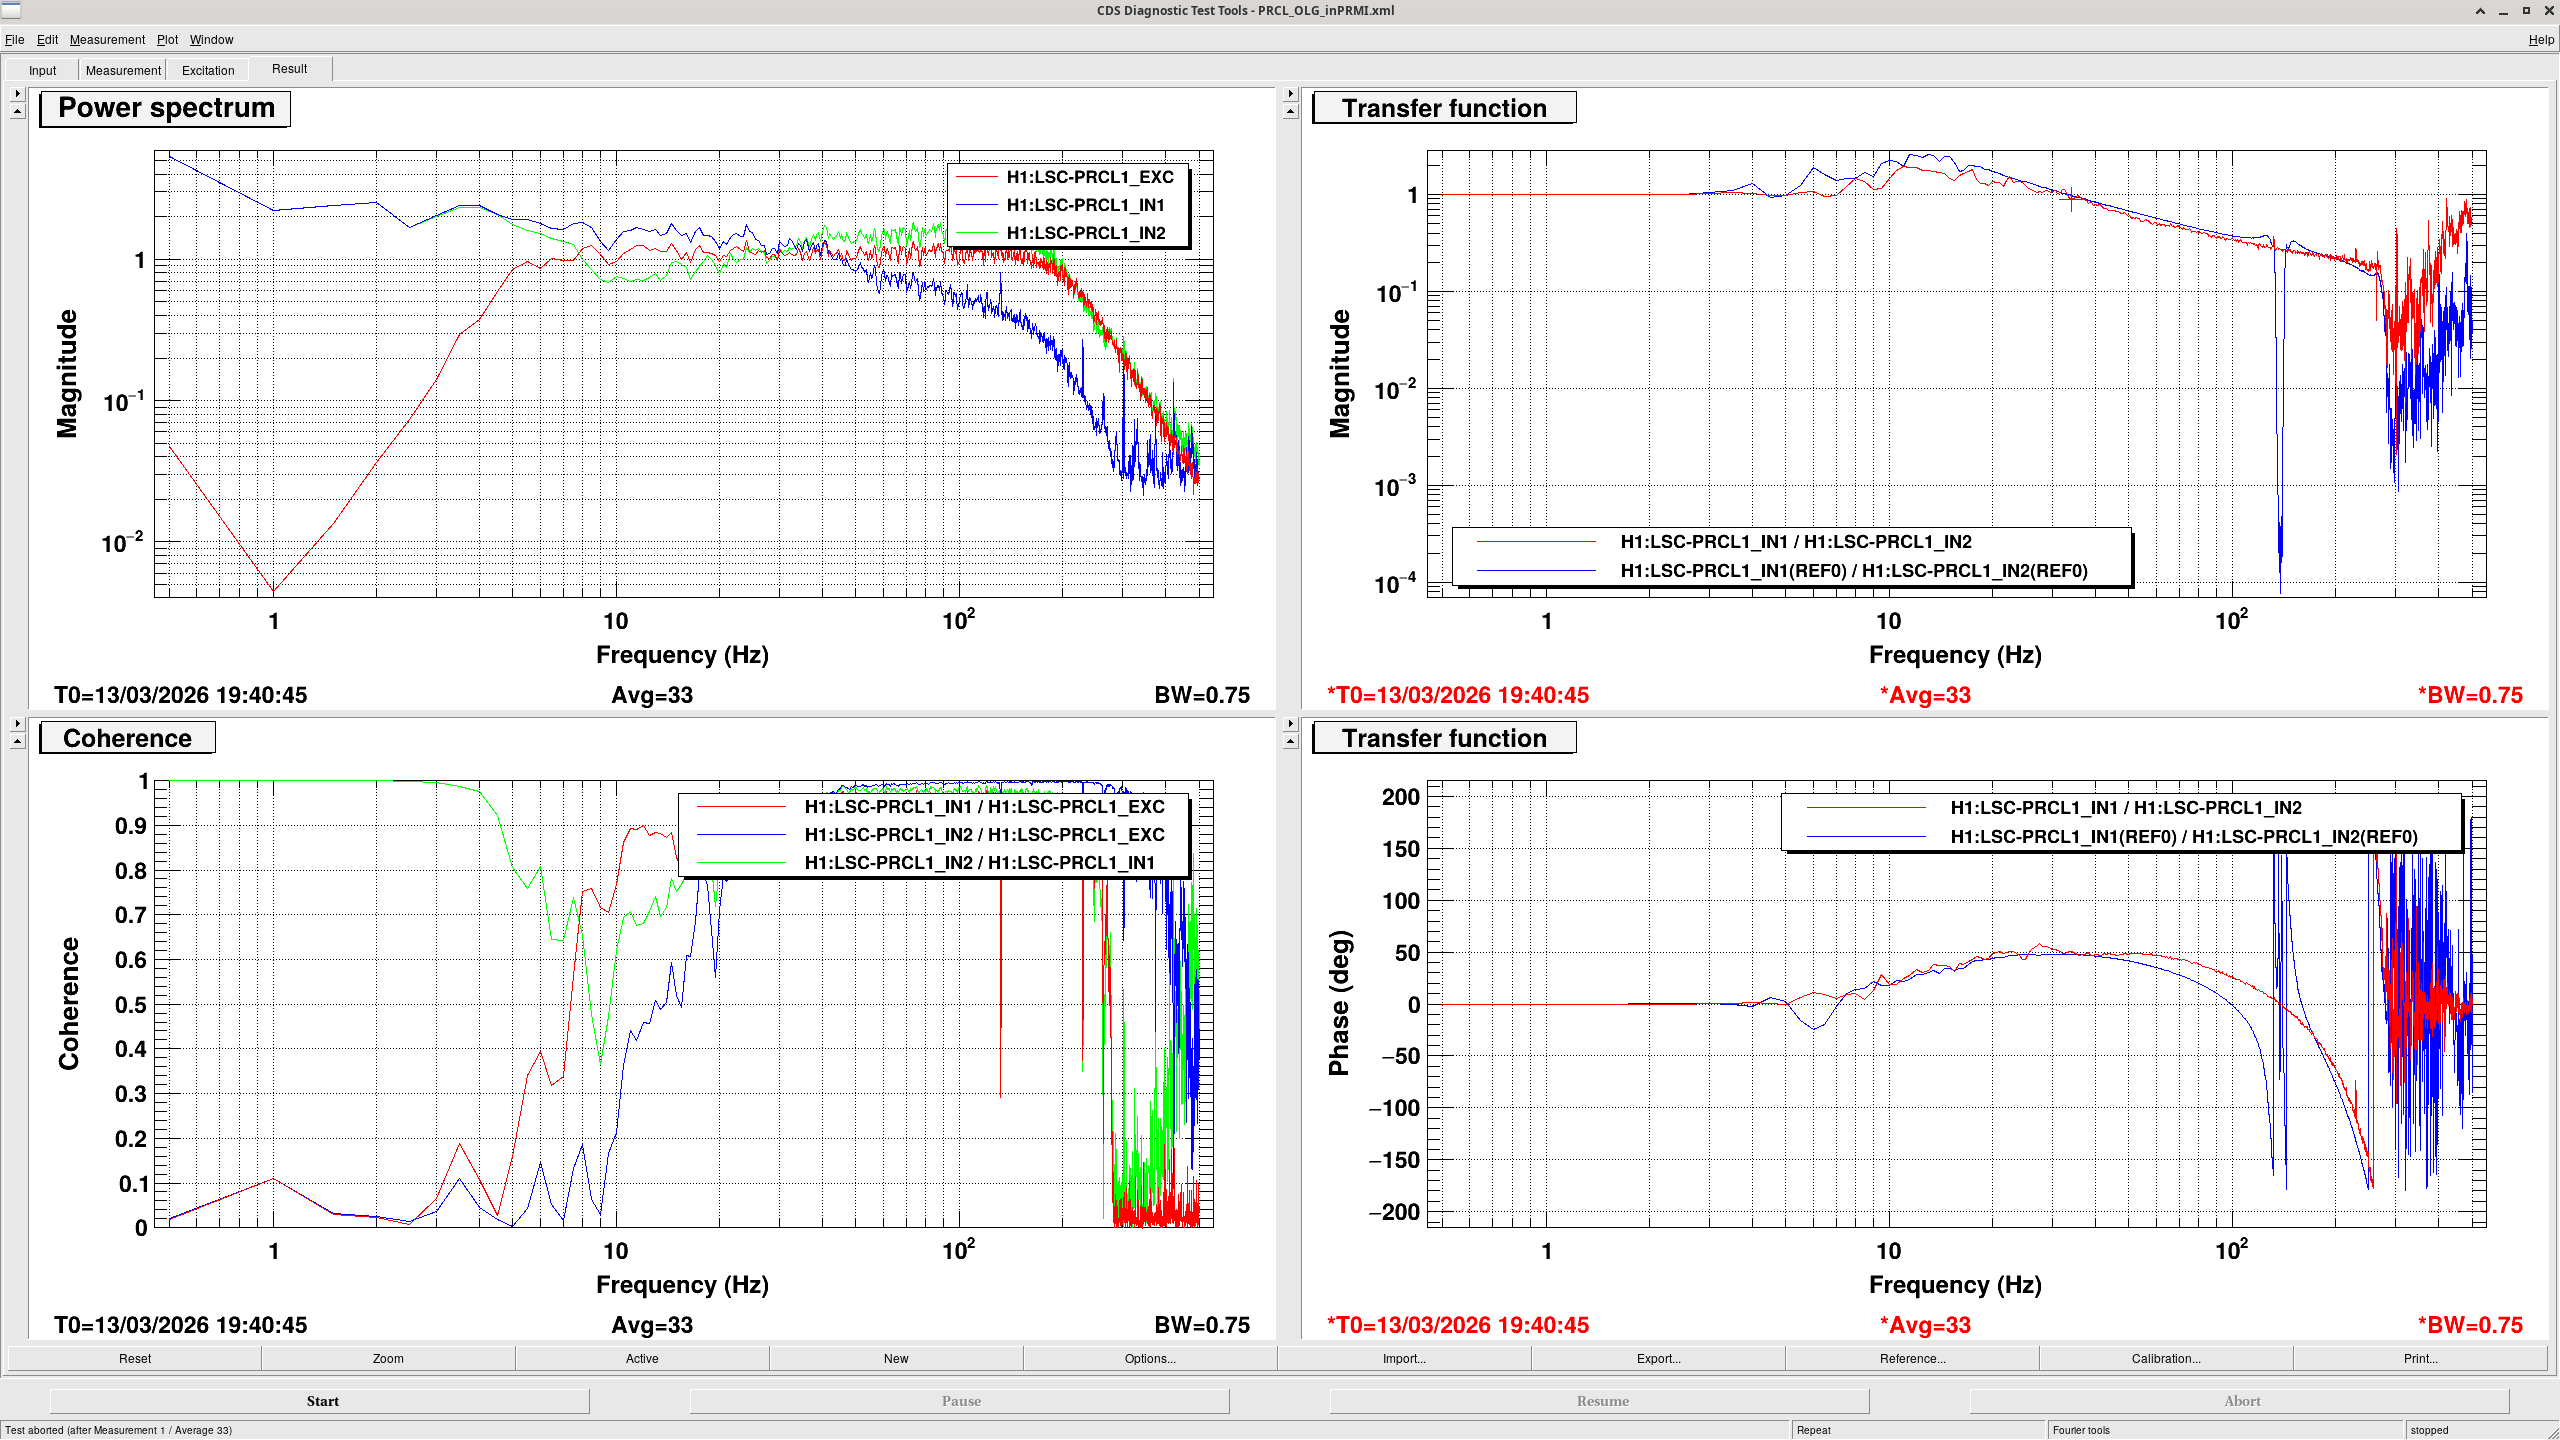
Task: Click the Export... button
Action: tap(1658, 1358)
